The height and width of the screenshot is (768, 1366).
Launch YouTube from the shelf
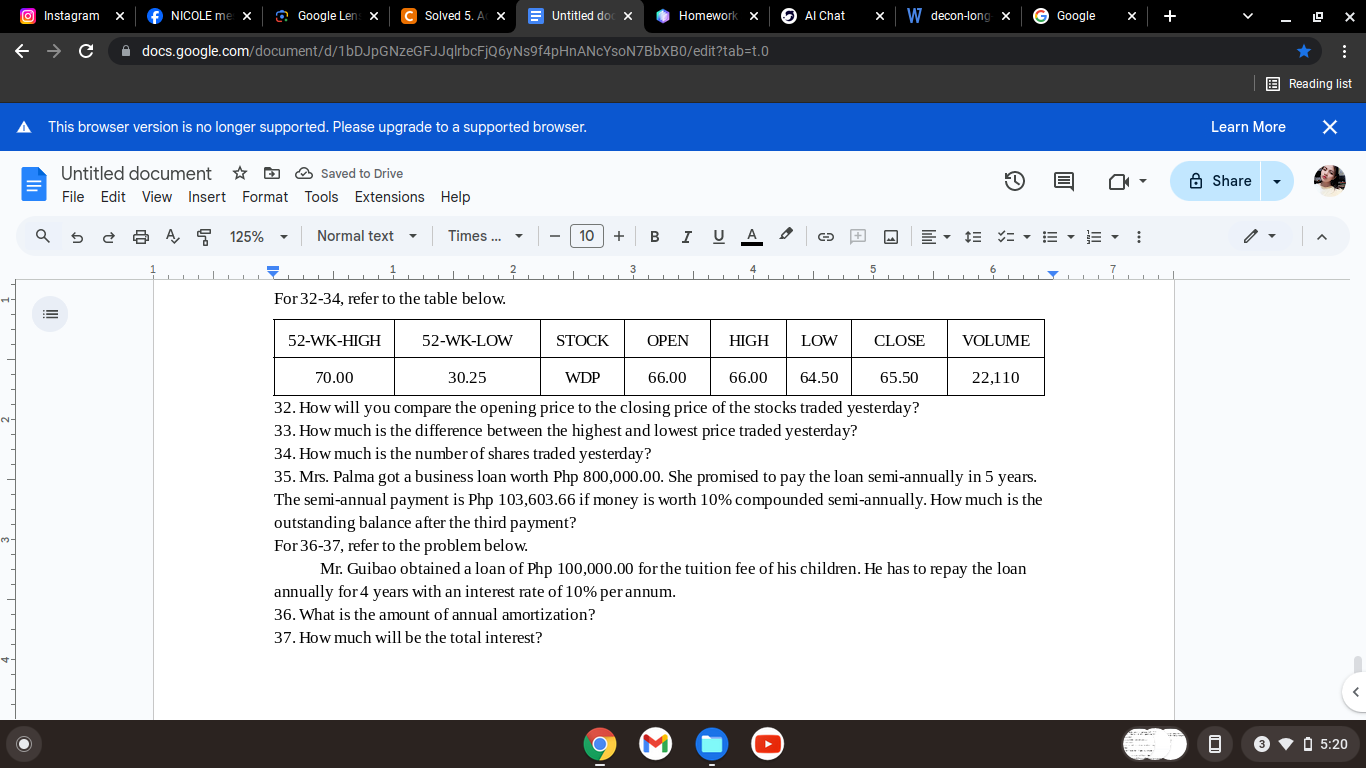click(x=767, y=744)
